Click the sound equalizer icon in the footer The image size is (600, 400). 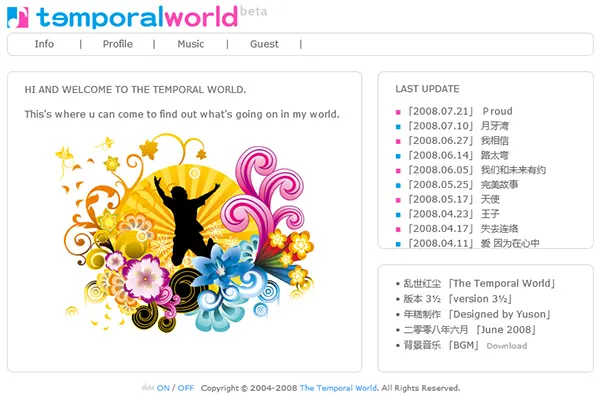(x=148, y=388)
